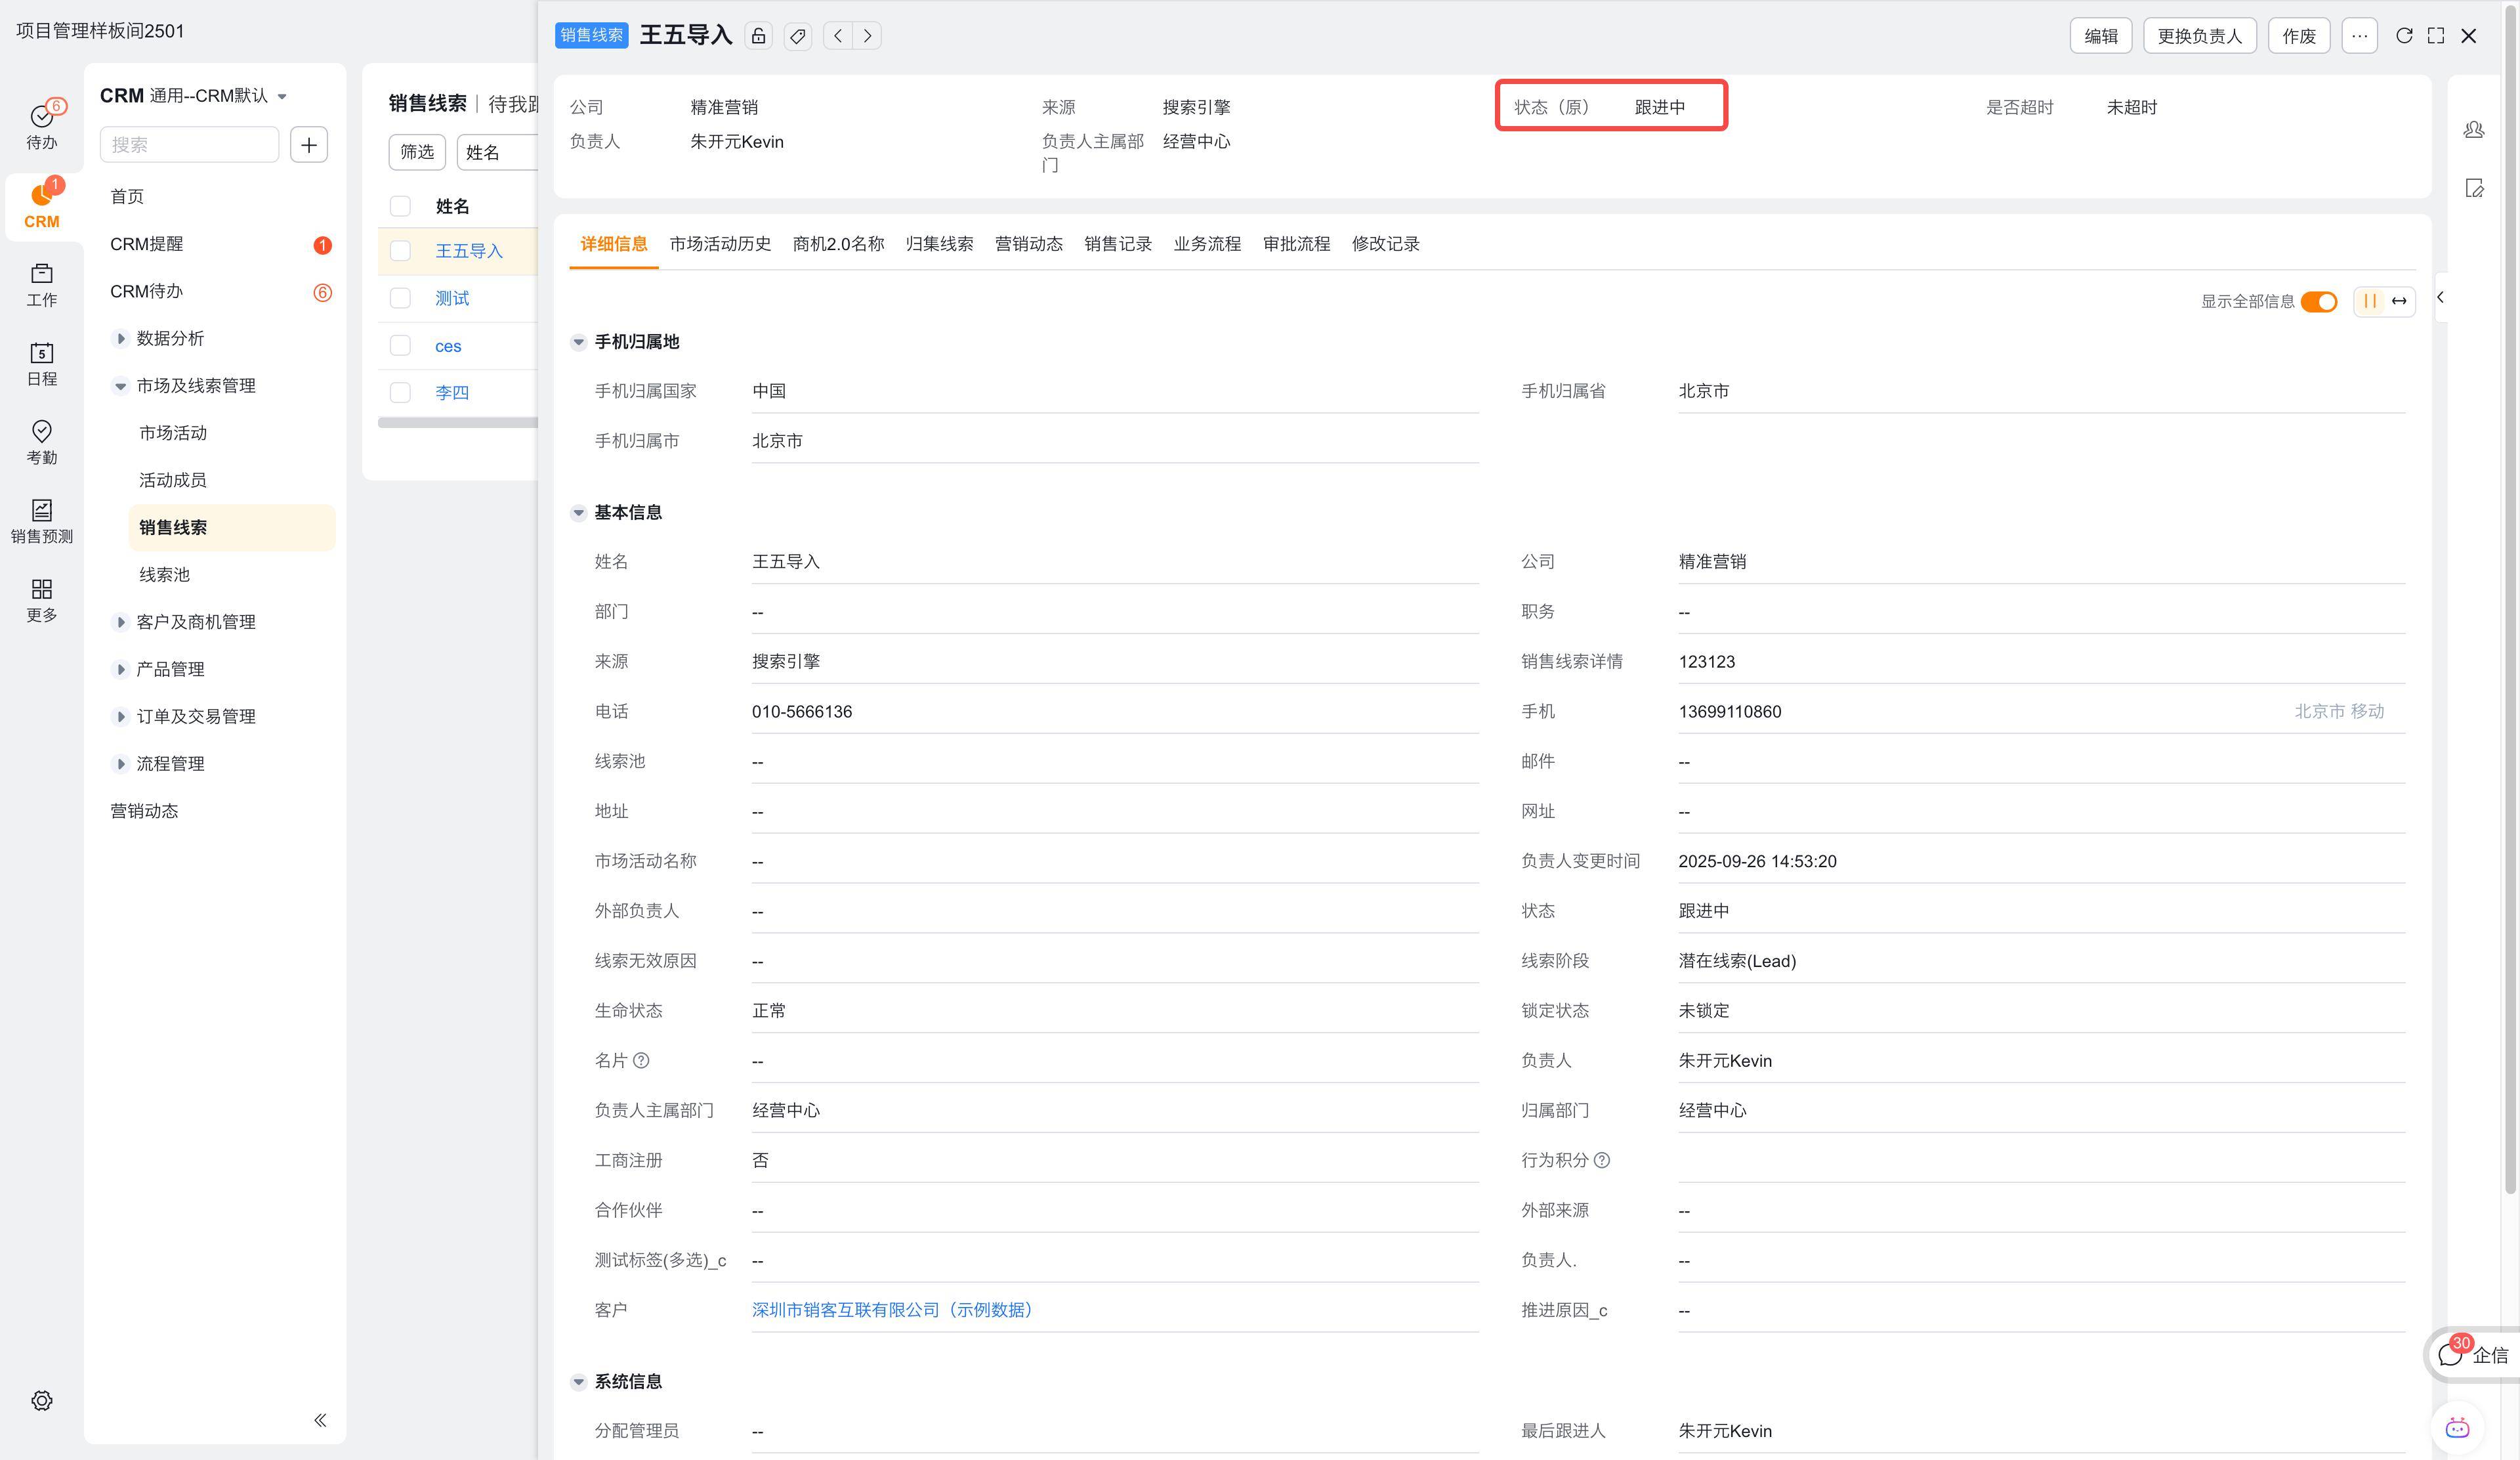Image resolution: width=2520 pixels, height=1460 pixels.
Task: Go to next record arrow
Action: [867, 36]
